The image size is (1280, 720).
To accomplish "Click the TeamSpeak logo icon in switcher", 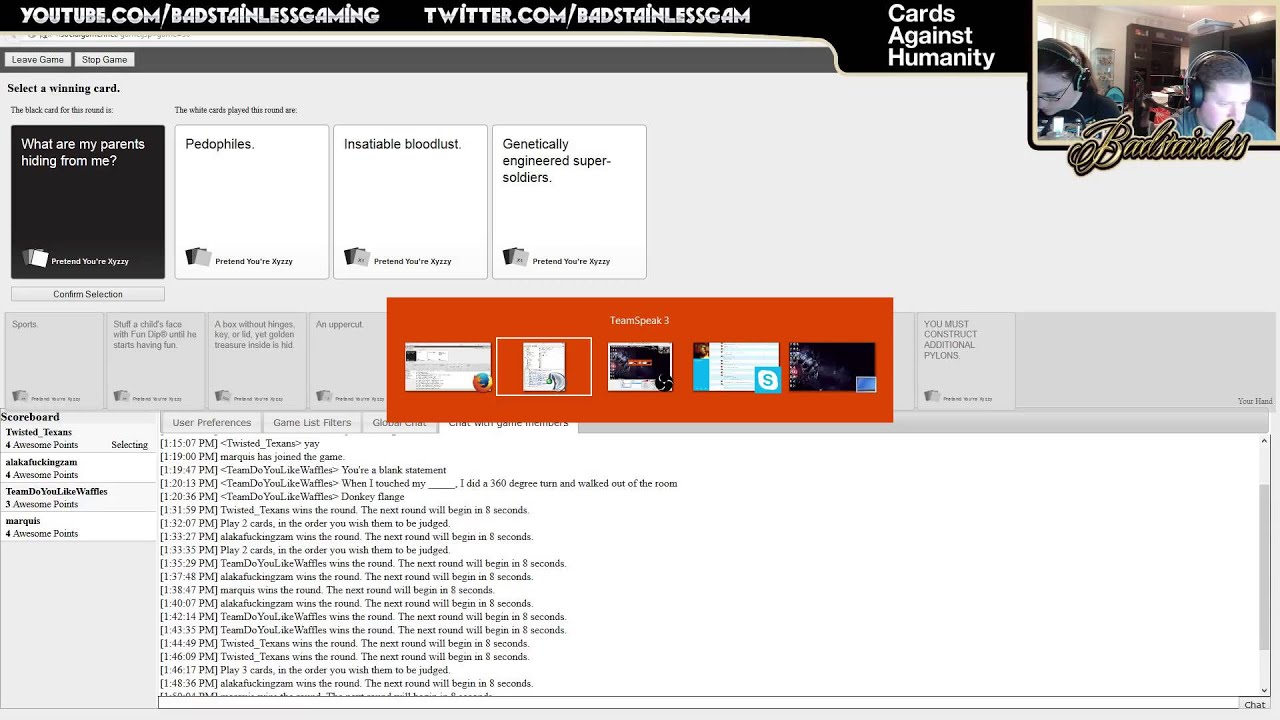I will pyautogui.click(x=556, y=381).
